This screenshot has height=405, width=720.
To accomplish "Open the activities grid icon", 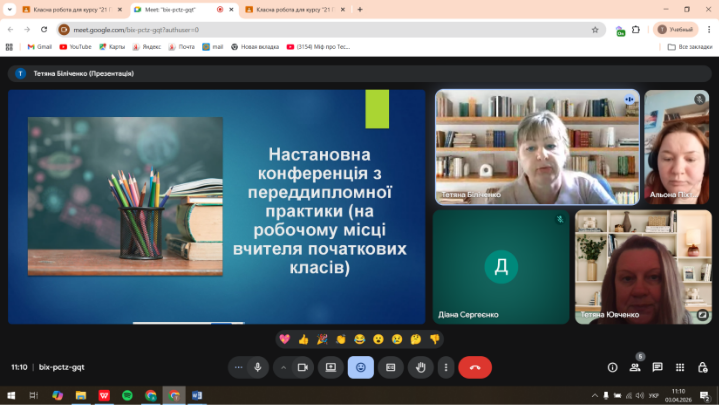I will pyautogui.click(x=680, y=367).
